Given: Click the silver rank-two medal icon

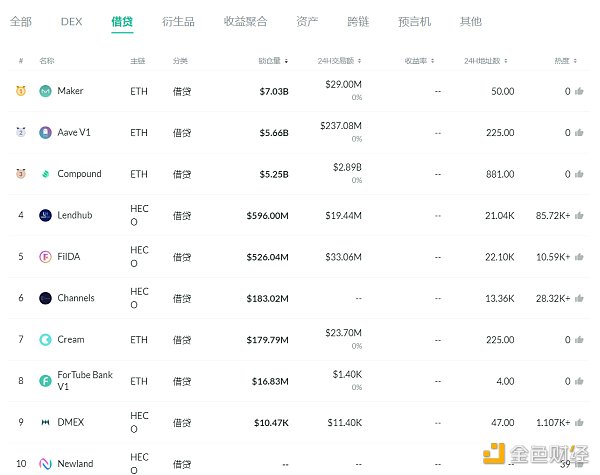Looking at the screenshot, I should point(21,132).
